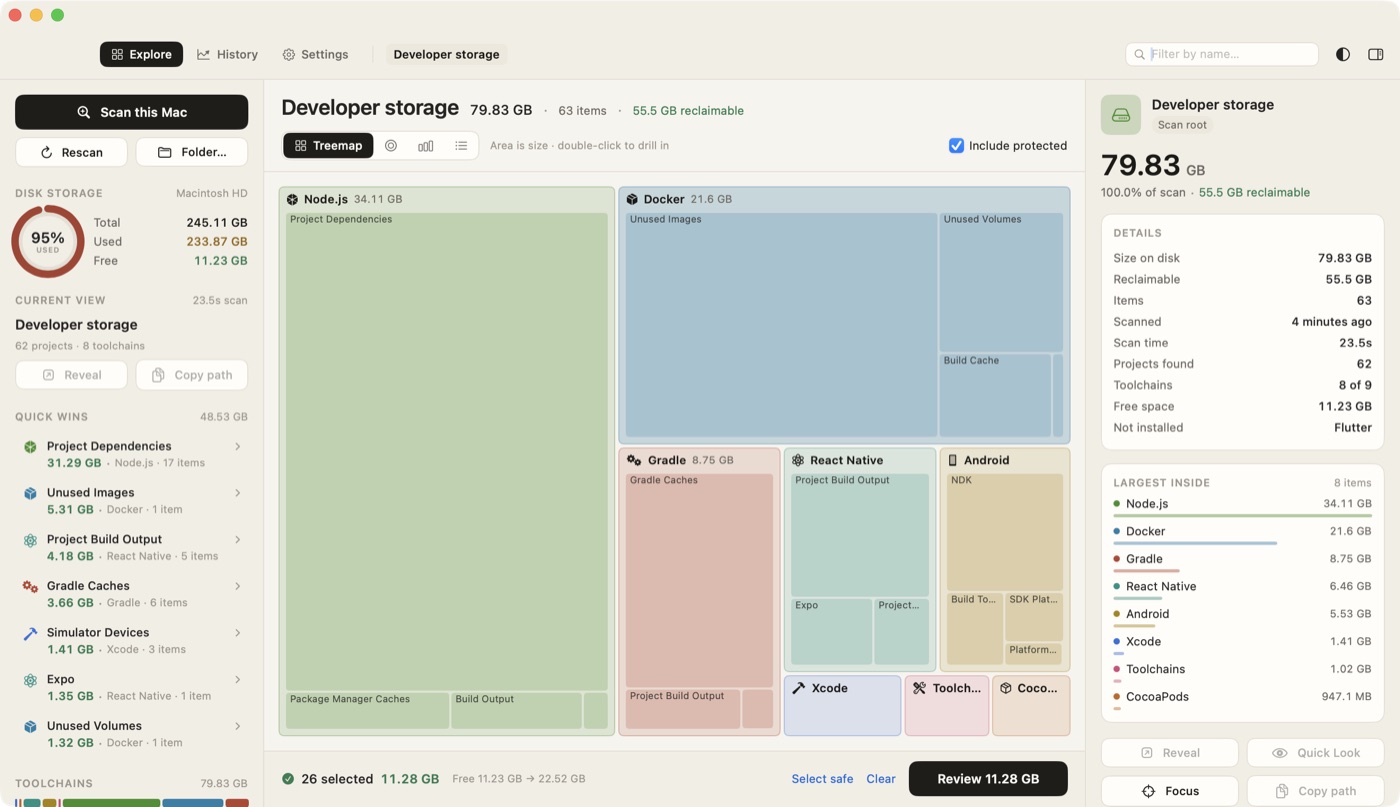This screenshot has height=807, width=1400.
Task: Click the Project Build Output React icon
Action: [30, 540]
